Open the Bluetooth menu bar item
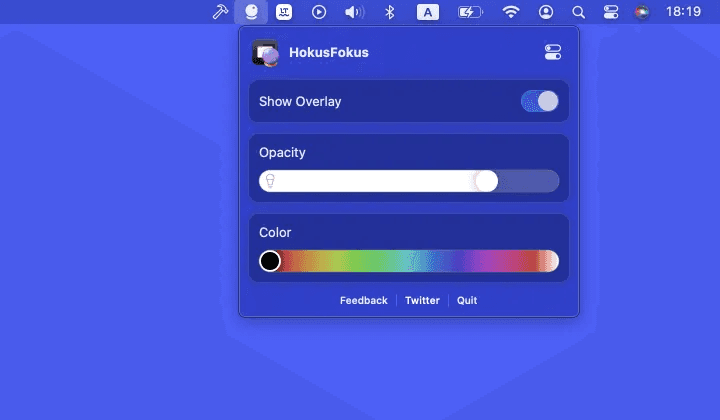Image resolution: width=720 pixels, height=420 pixels. 389,12
